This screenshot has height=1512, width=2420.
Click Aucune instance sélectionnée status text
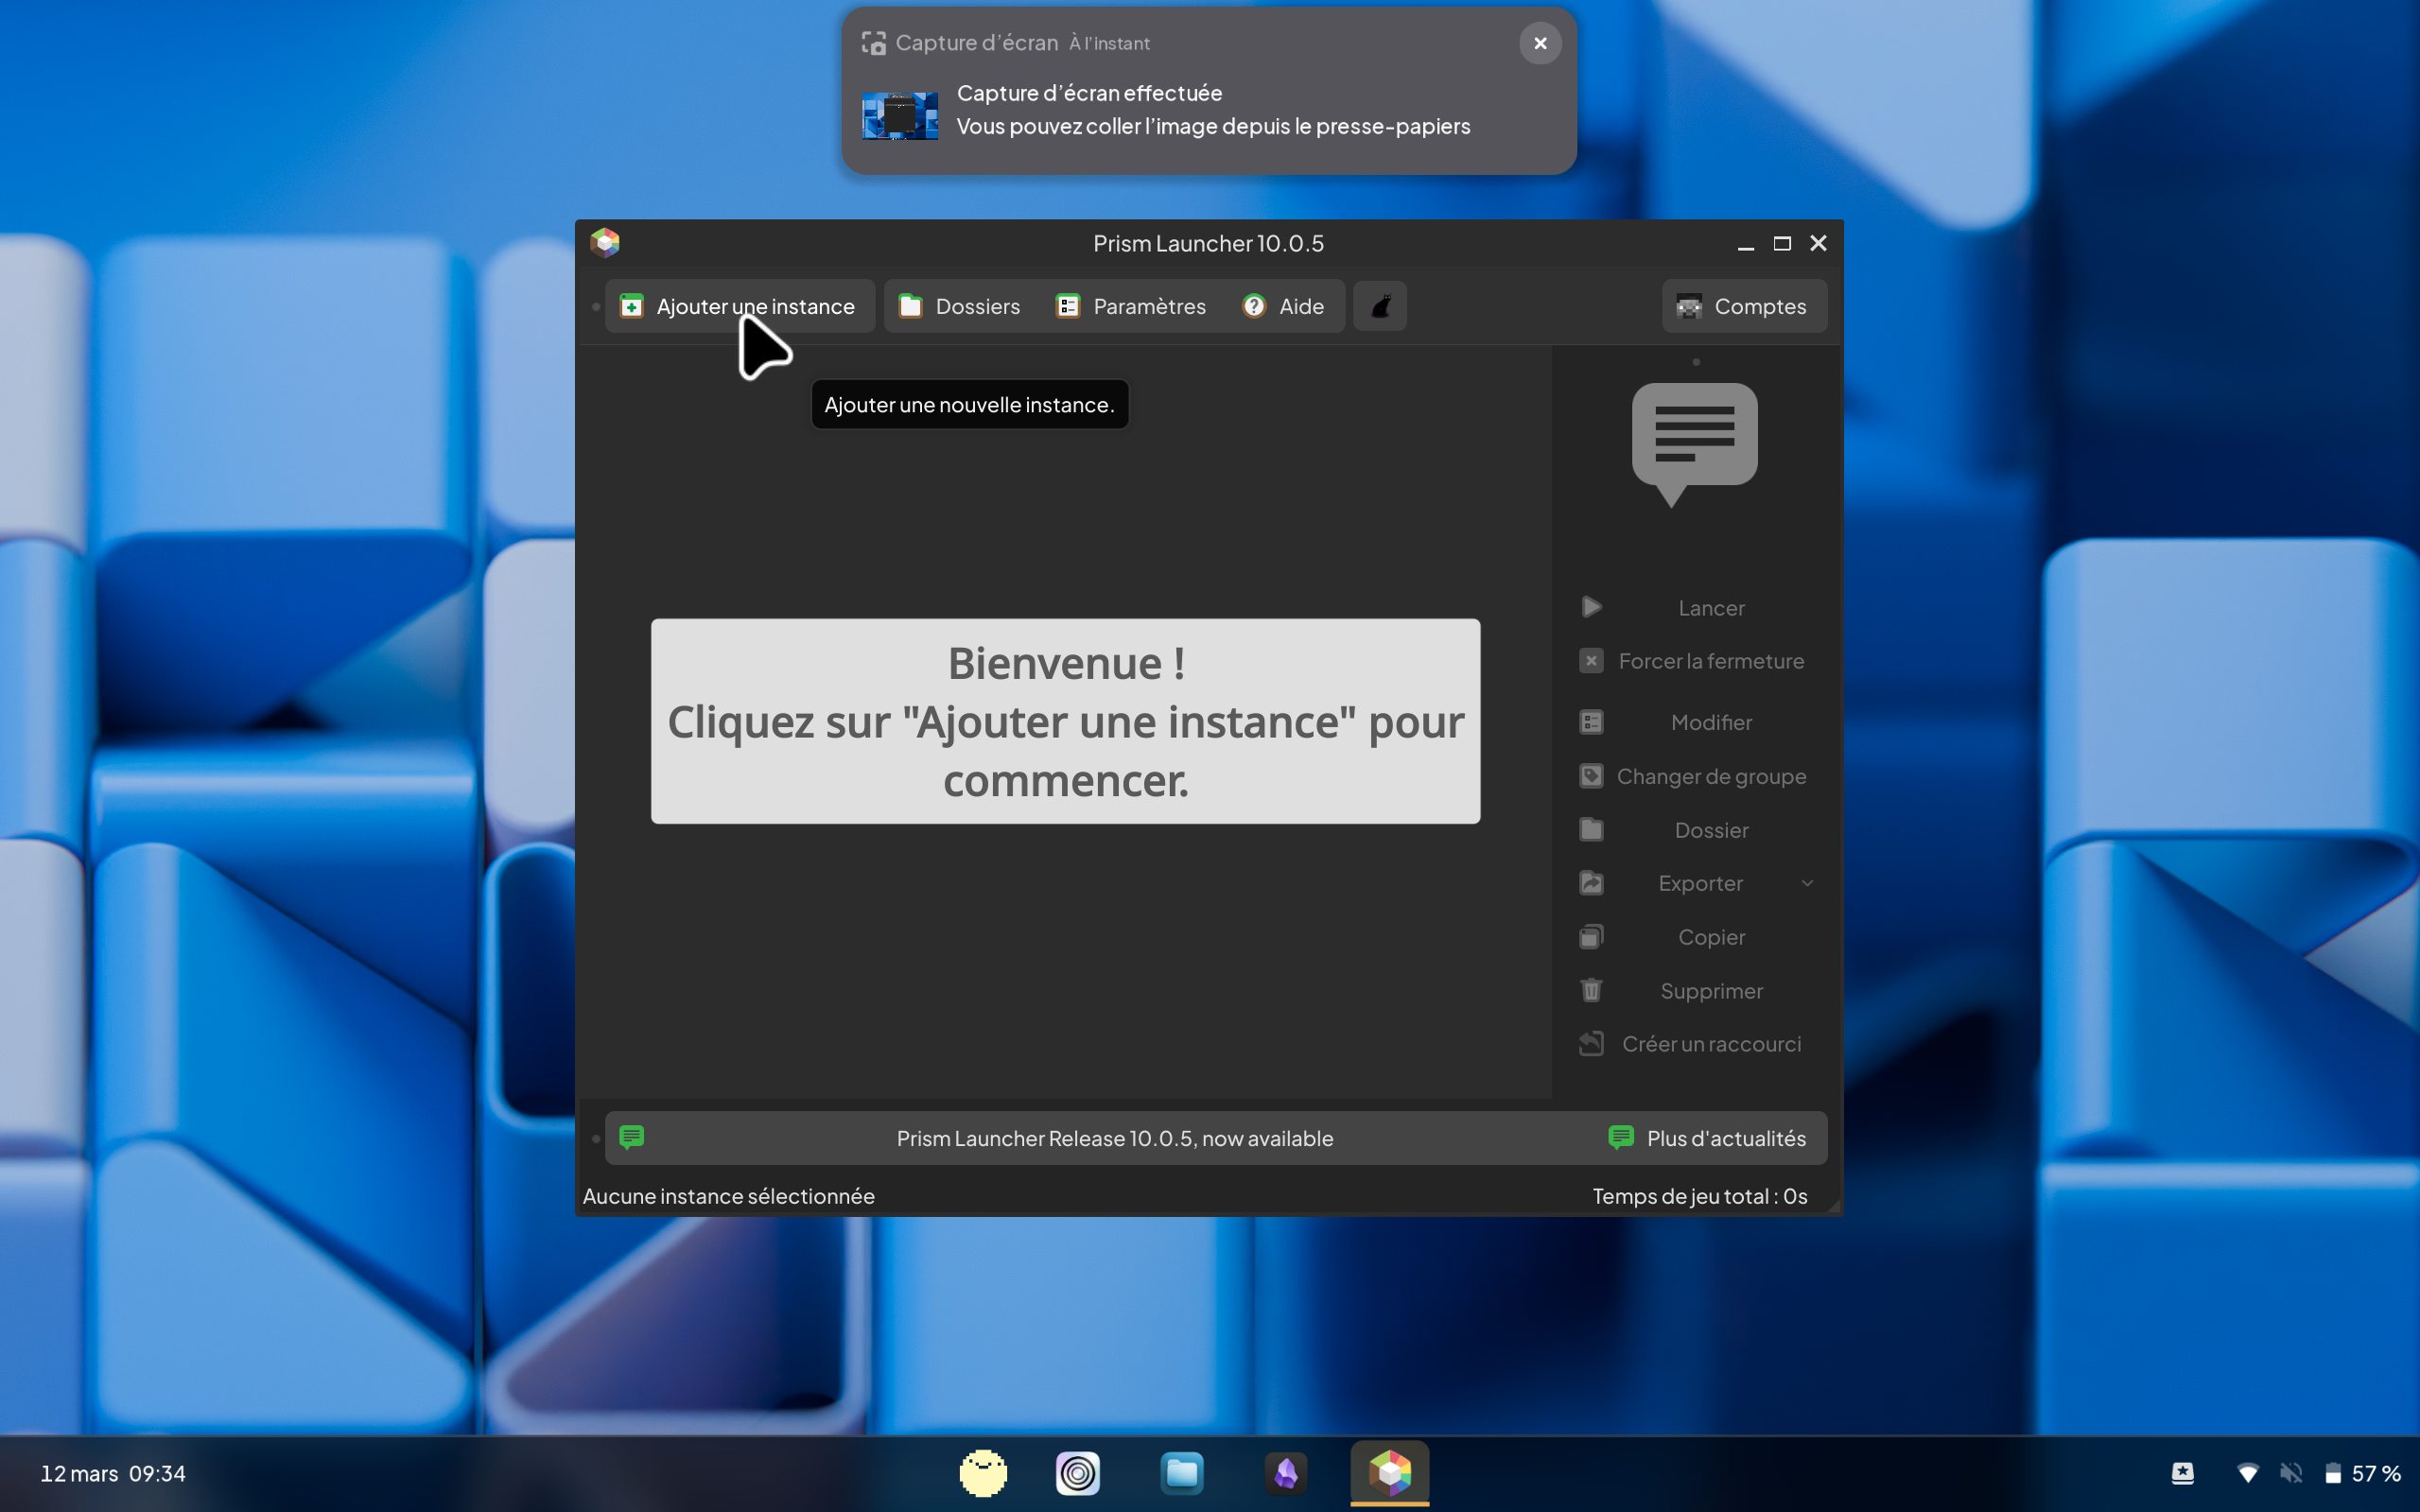[x=728, y=1196]
